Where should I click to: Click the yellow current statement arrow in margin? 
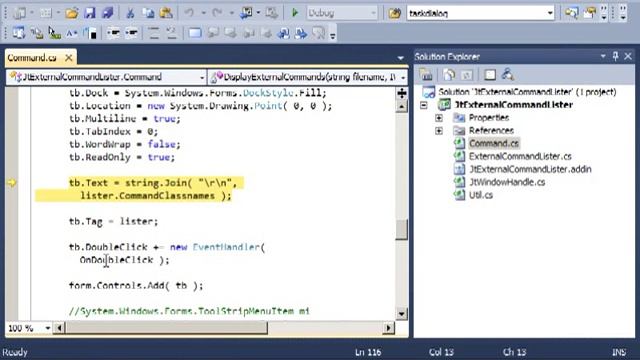point(12,182)
